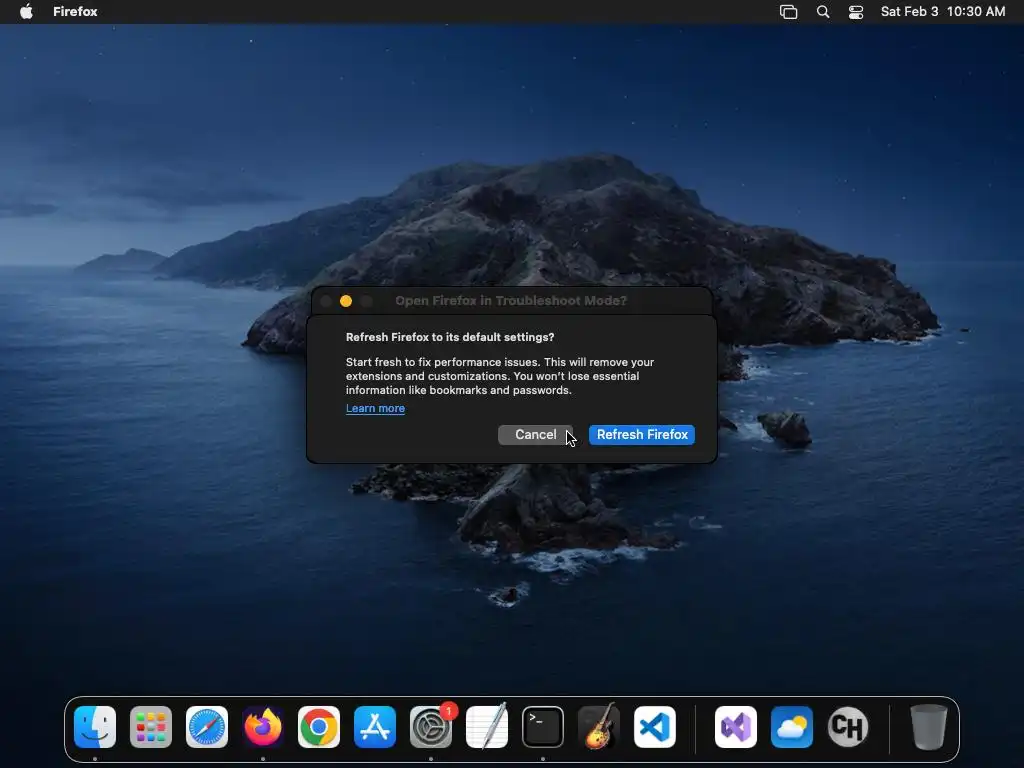This screenshot has height=768, width=1024.
Task: Launch Safari from the Dock
Action: pos(207,727)
